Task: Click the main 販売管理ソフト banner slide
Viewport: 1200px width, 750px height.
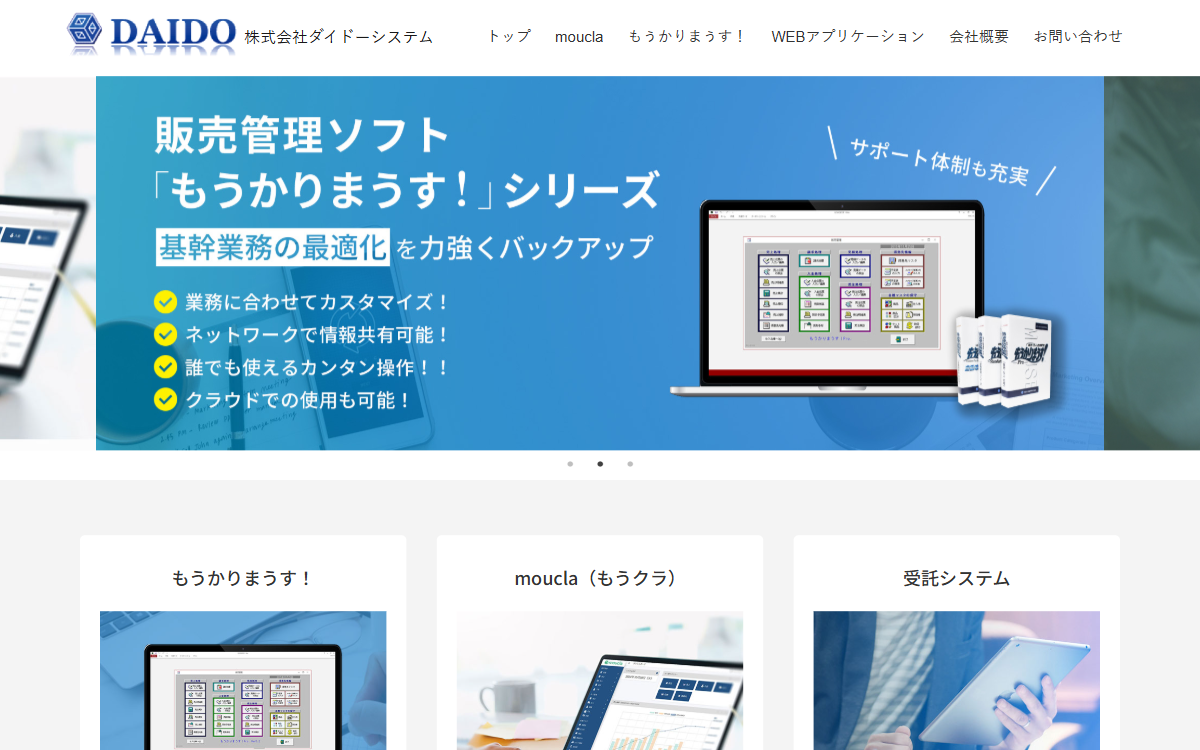Action: pyautogui.click(x=600, y=263)
